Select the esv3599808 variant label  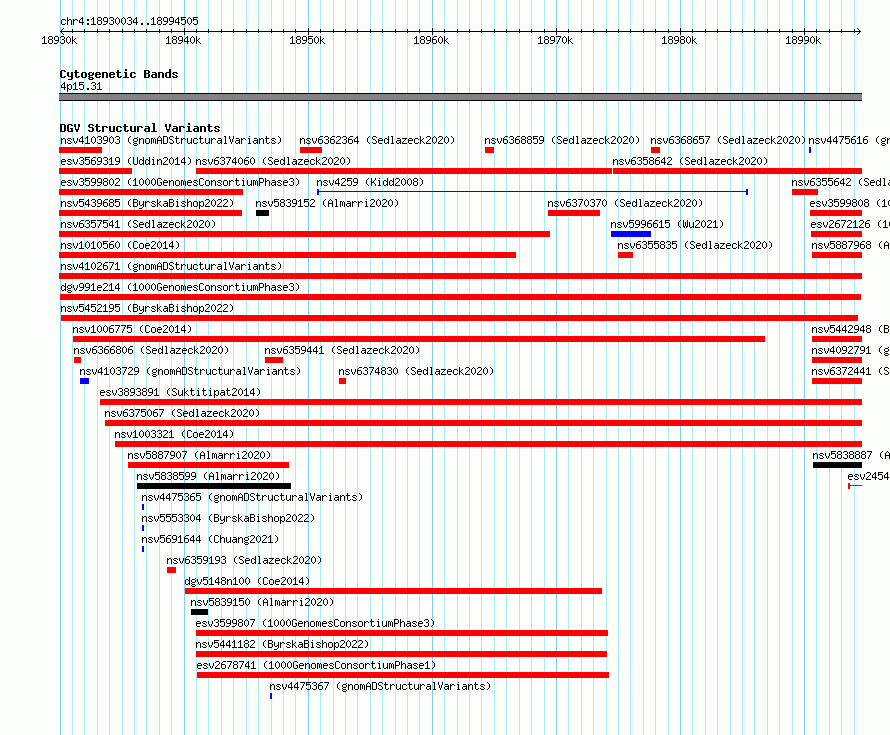[850, 203]
